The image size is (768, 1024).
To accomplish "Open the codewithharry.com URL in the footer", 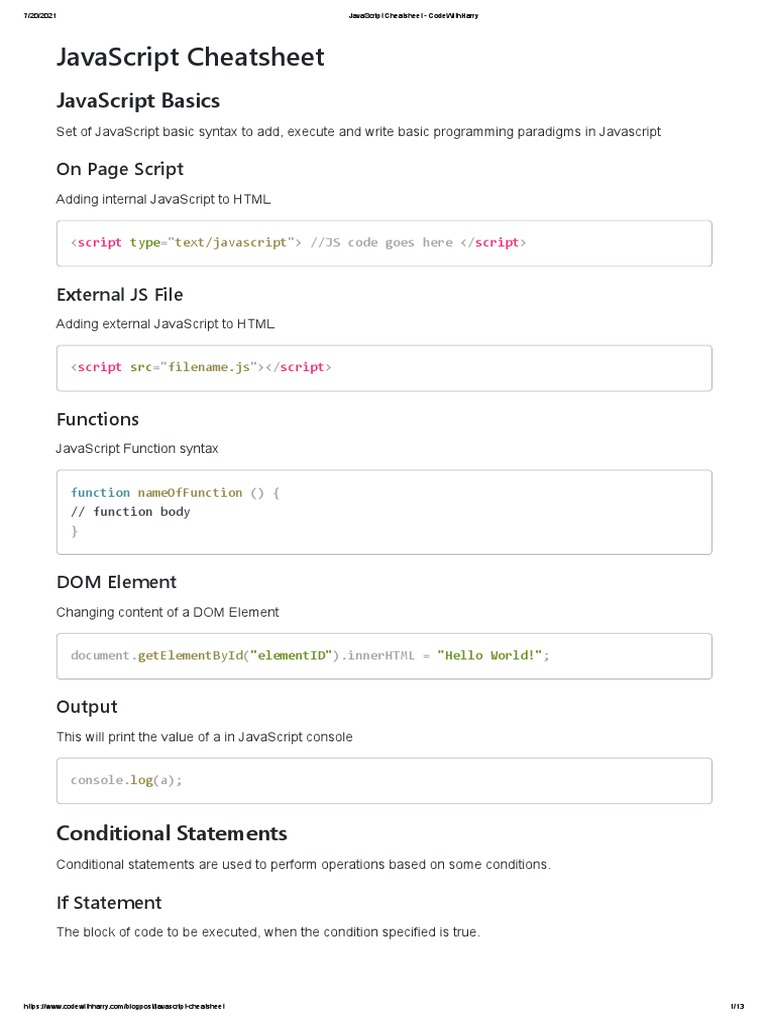I will 126,1006.
